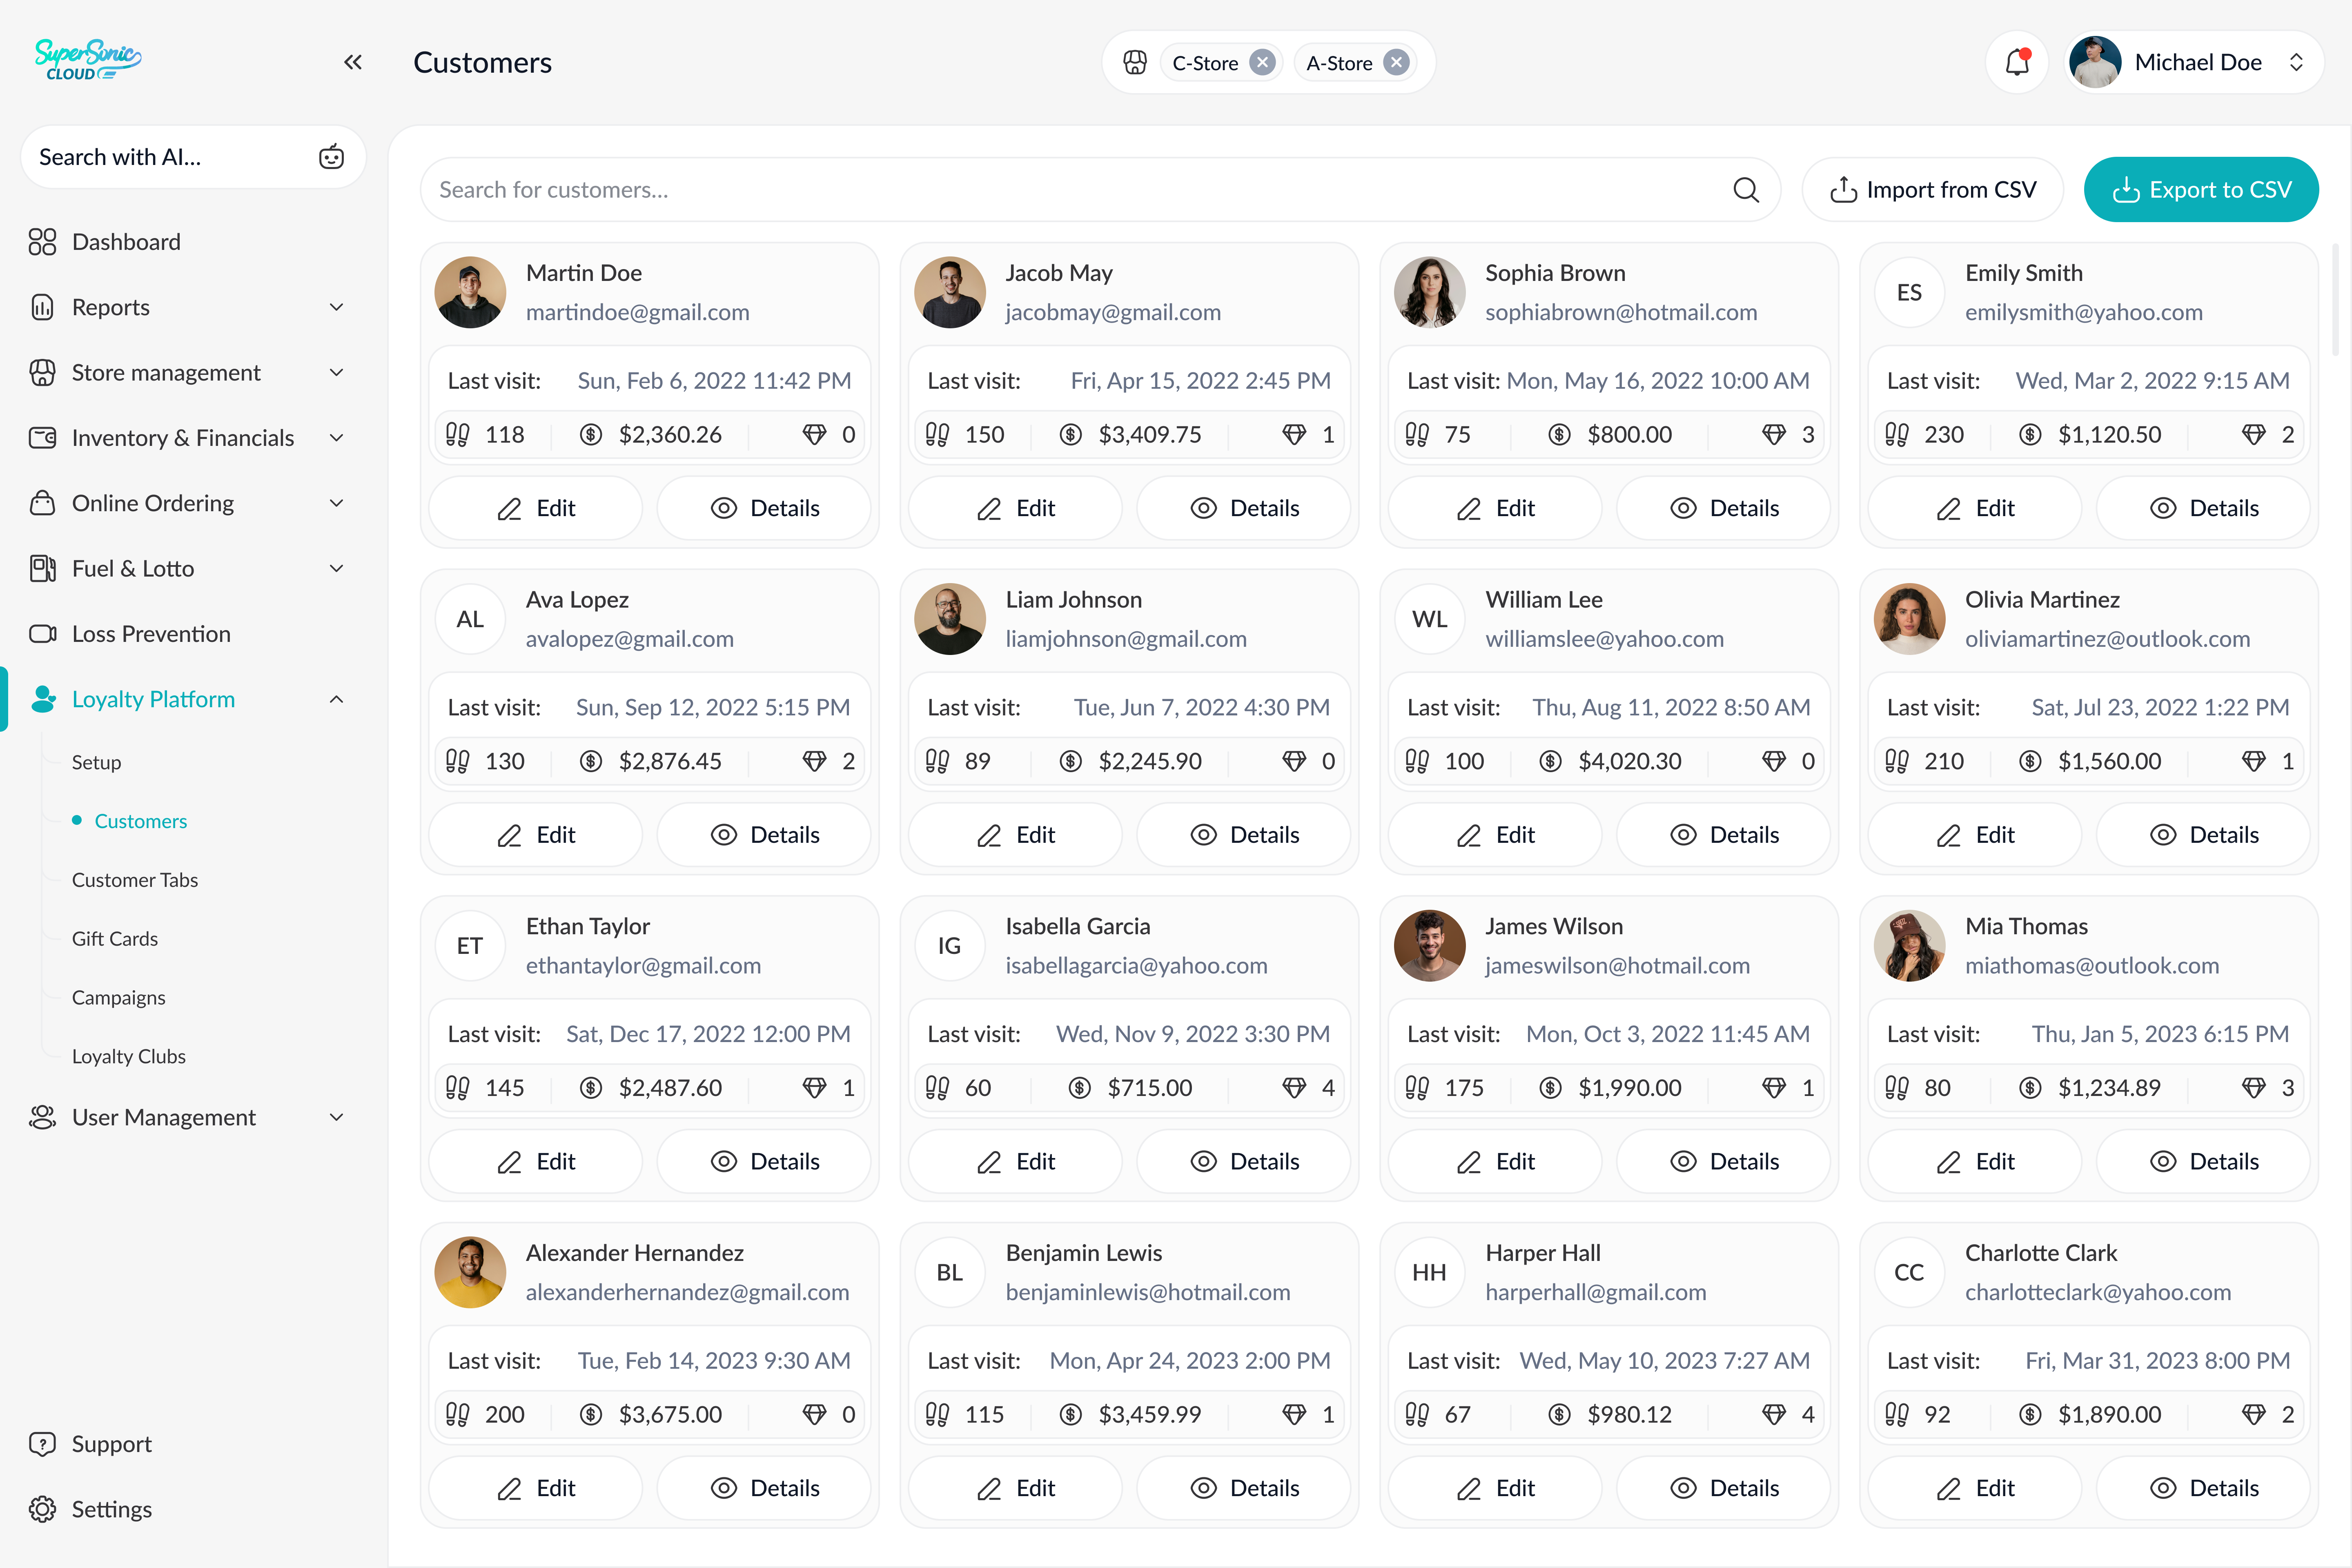Screen dimensions: 2352x1568
Task: Click the Search for customers field
Action: click(x=1080, y=190)
